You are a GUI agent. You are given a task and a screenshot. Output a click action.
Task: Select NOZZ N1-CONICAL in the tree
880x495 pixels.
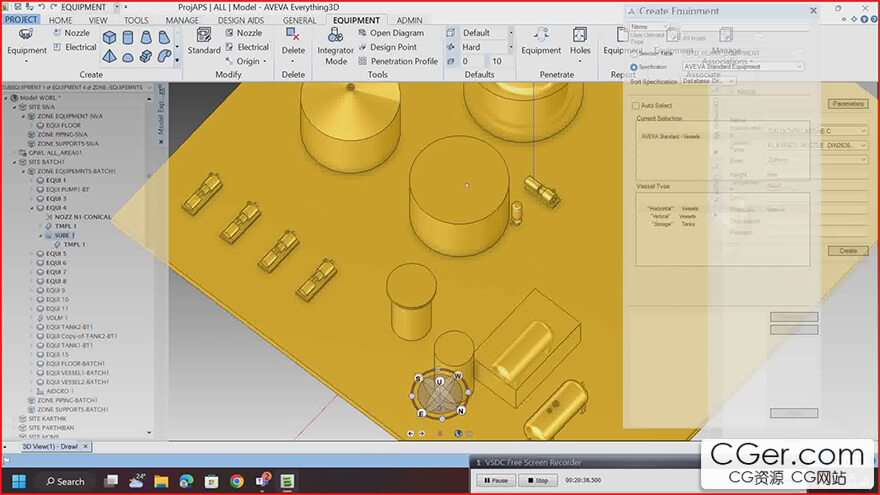point(82,217)
